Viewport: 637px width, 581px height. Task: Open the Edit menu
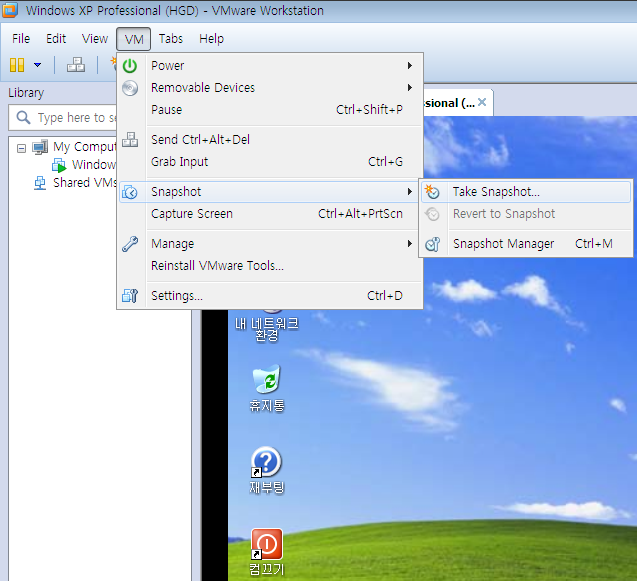[x=56, y=39]
